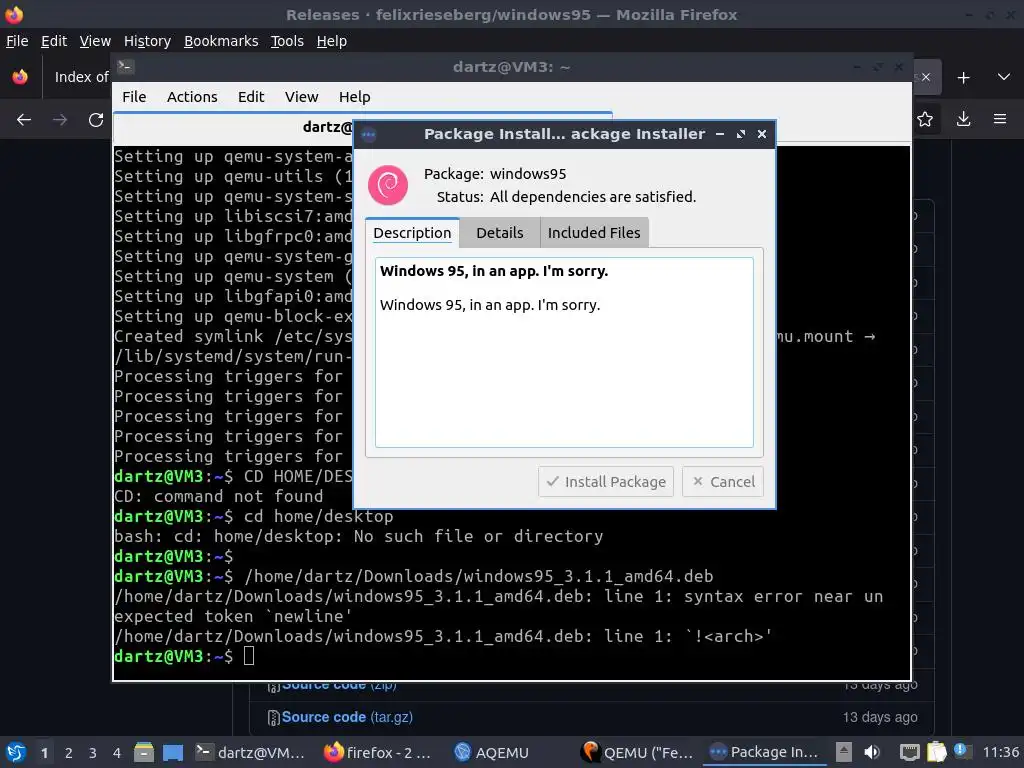Click the Firefox forward arrow
The width and height of the screenshot is (1024, 768).
pos(60,120)
